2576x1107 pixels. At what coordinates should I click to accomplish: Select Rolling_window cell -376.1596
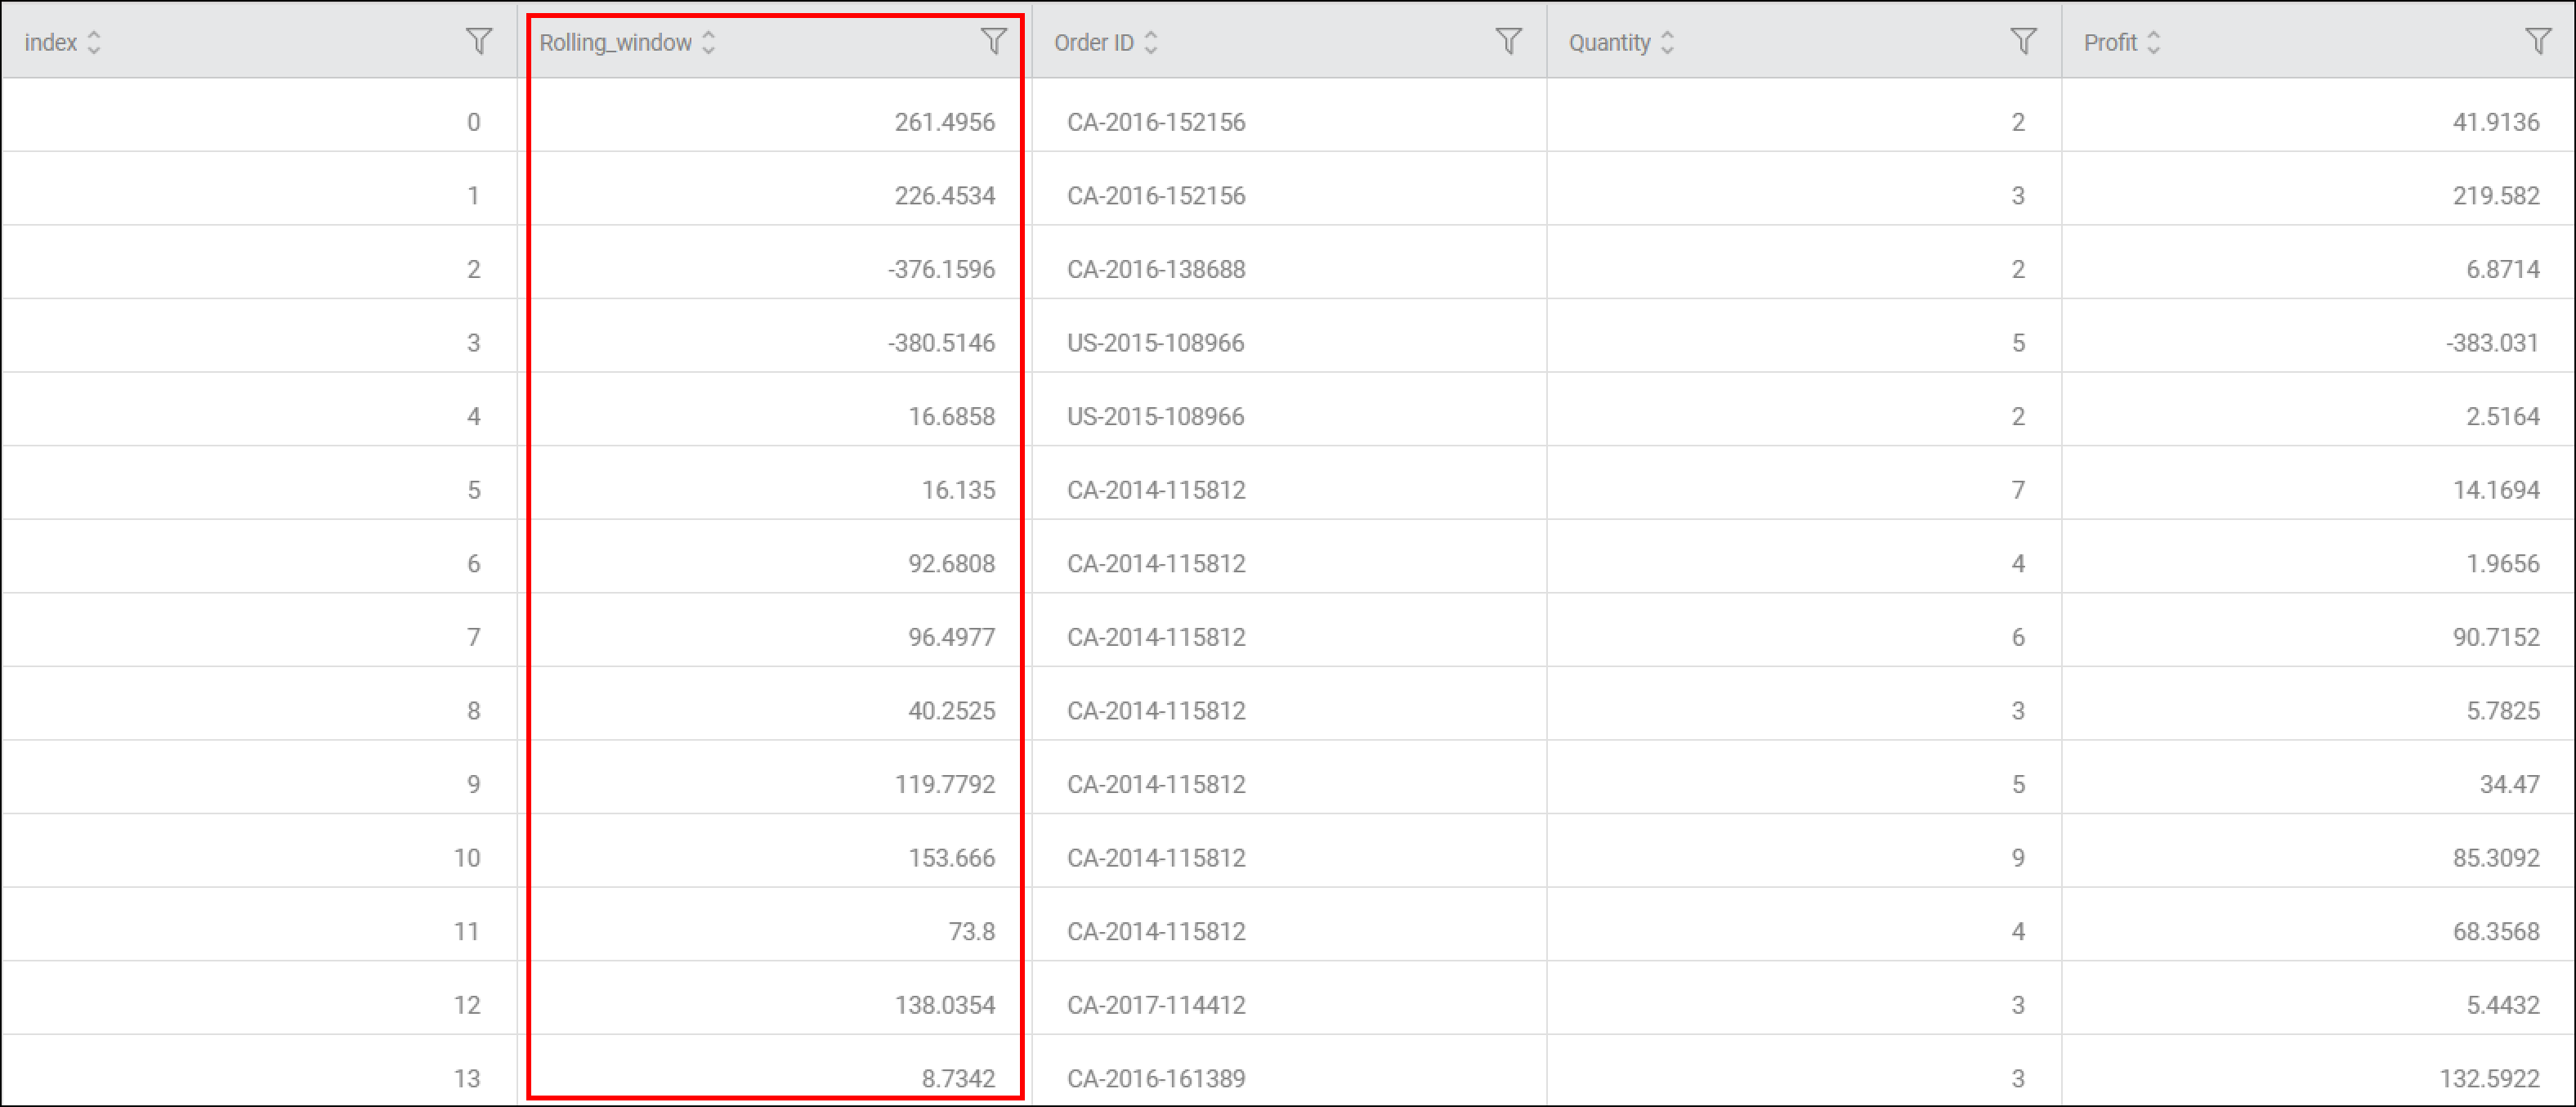[x=941, y=269]
